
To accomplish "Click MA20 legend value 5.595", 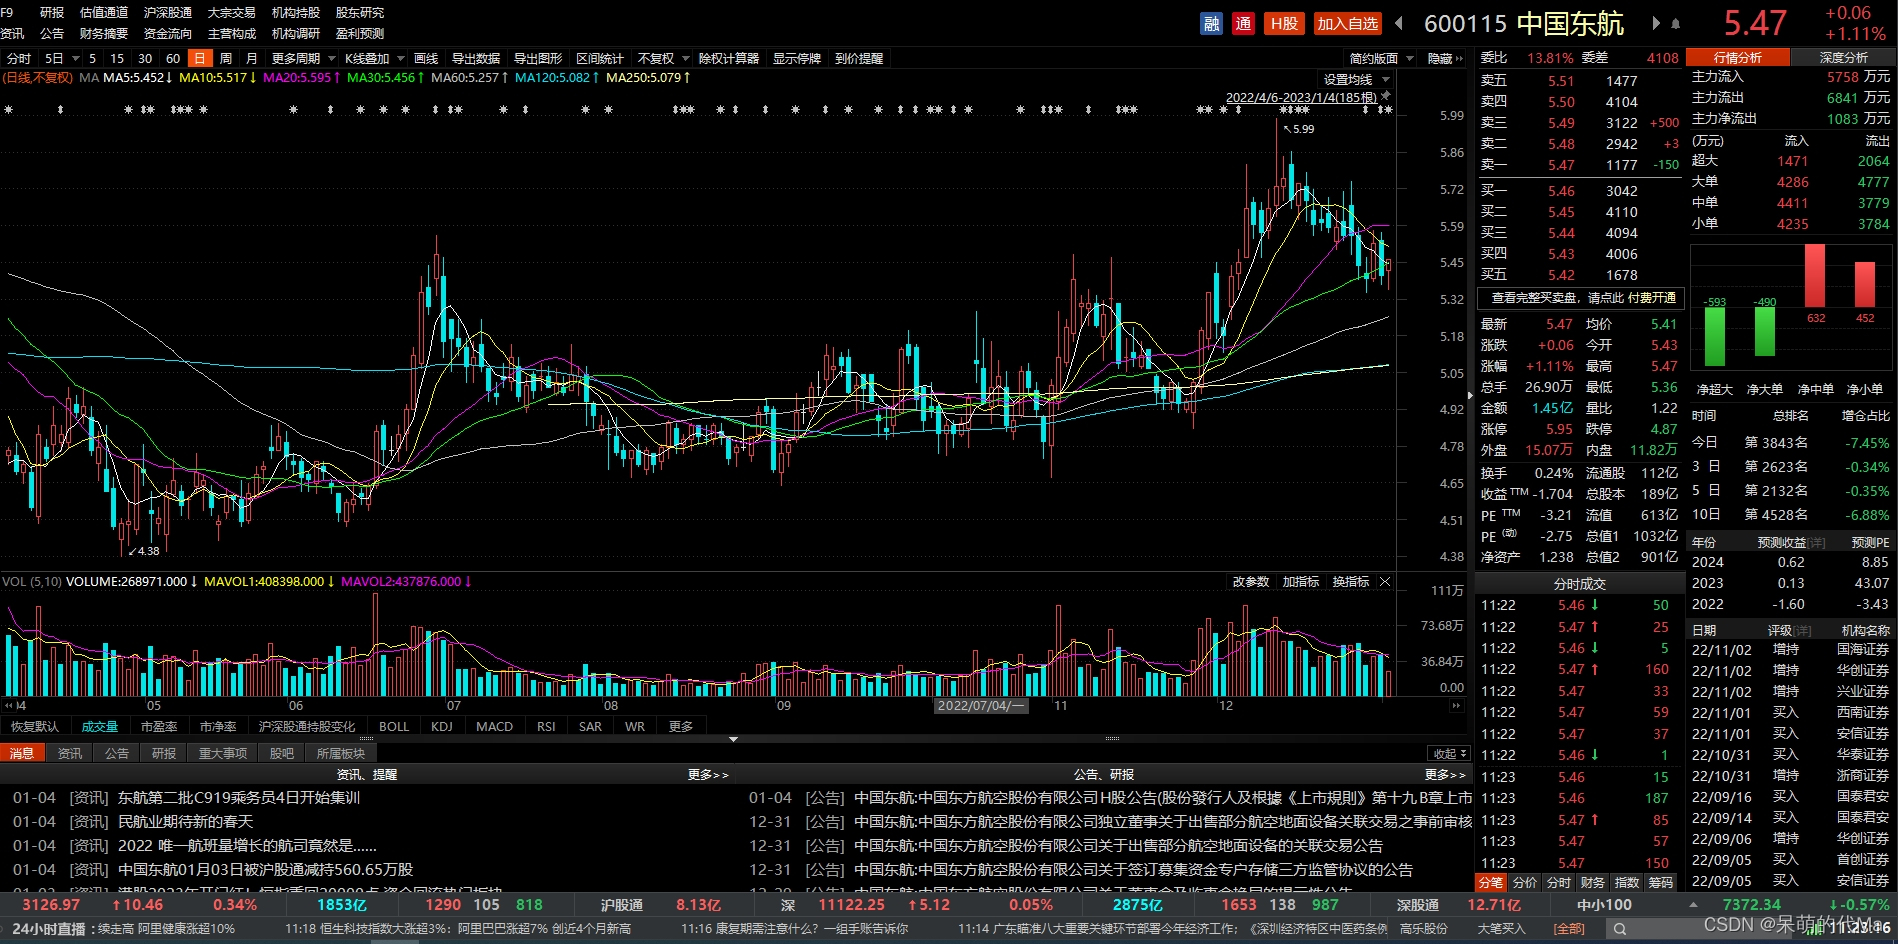I will 302,77.
